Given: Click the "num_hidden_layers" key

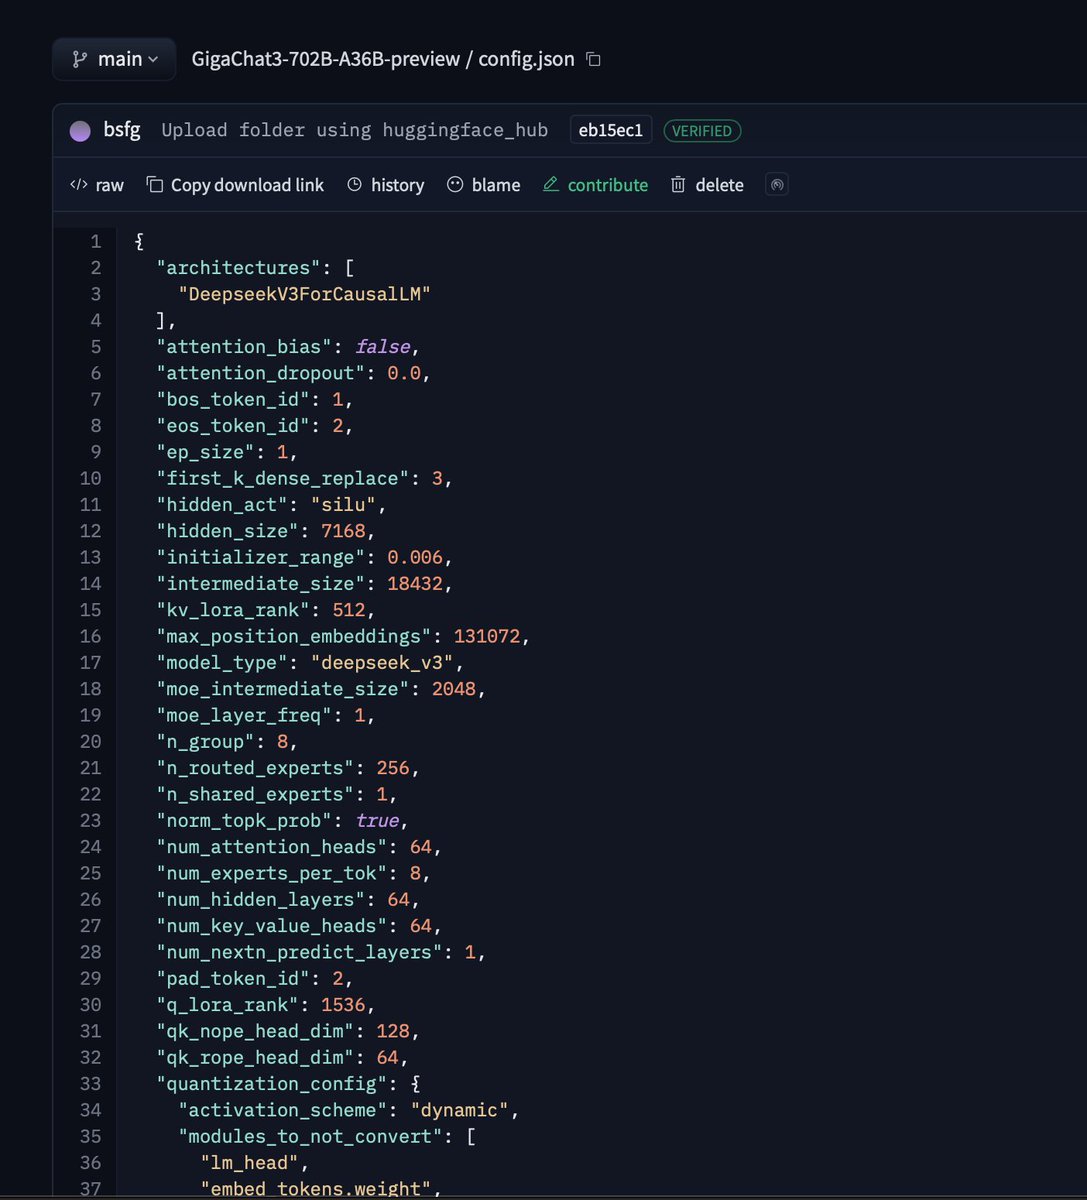Looking at the screenshot, I should pyautogui.click(x=261, y=899).
